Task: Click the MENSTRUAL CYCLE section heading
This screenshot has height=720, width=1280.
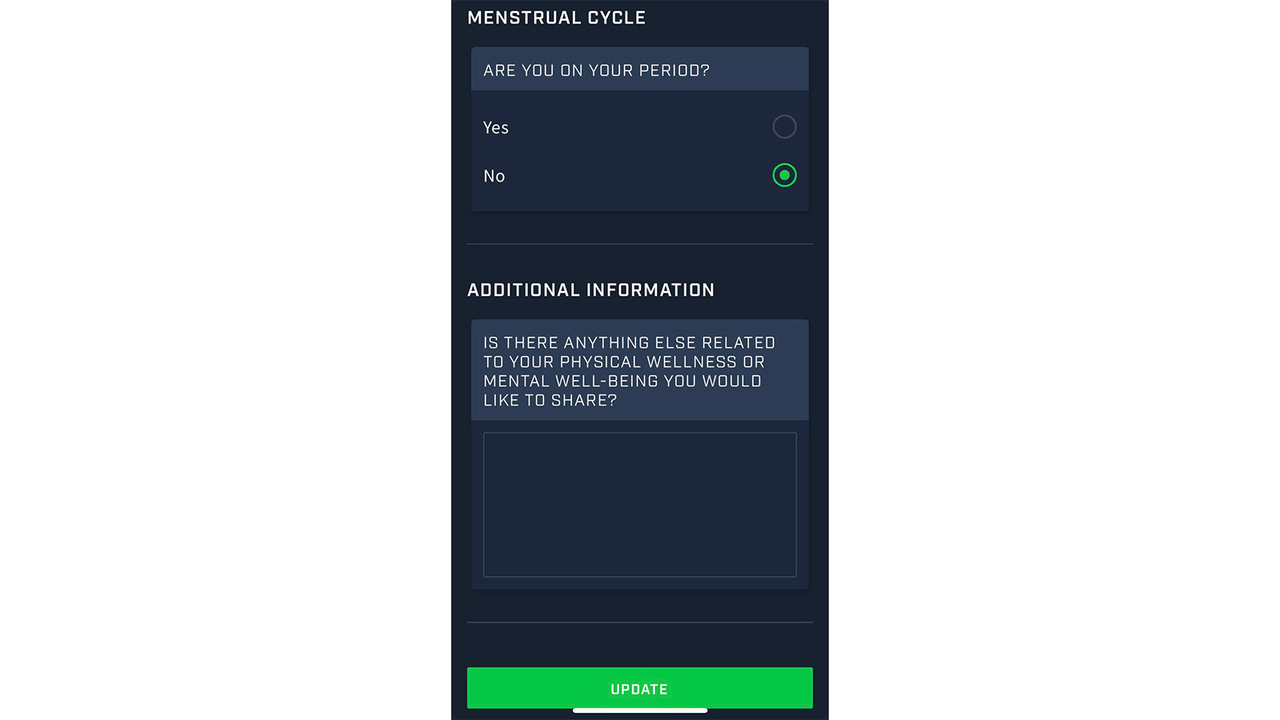Action: click(x=556, y=17)
